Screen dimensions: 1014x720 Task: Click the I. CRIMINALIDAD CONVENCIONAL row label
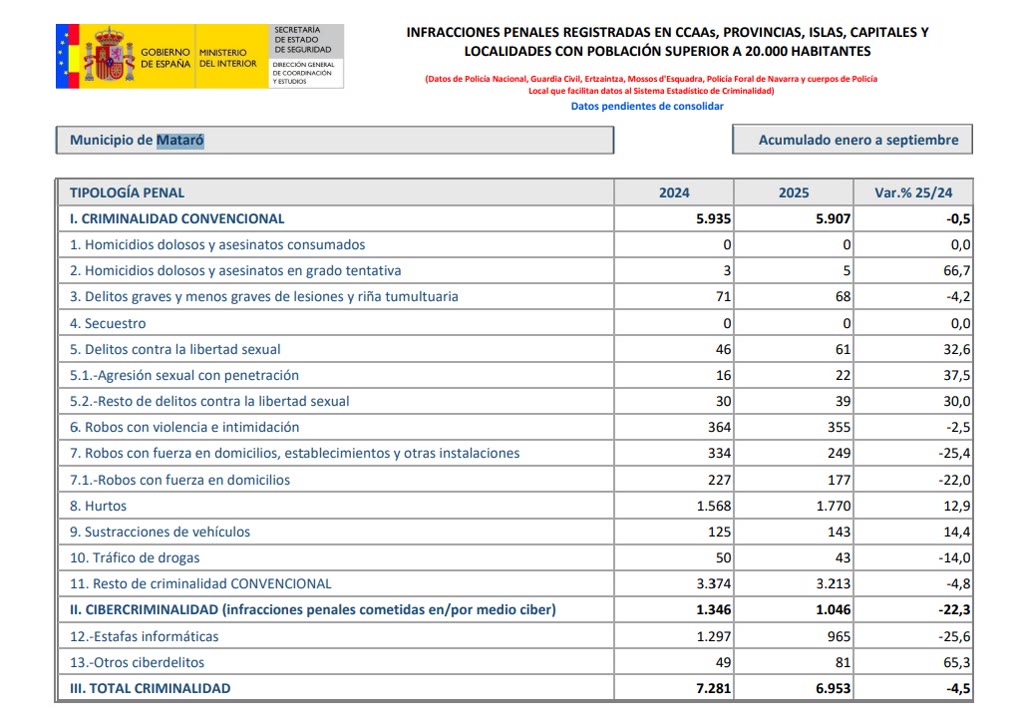pos(177,218)
